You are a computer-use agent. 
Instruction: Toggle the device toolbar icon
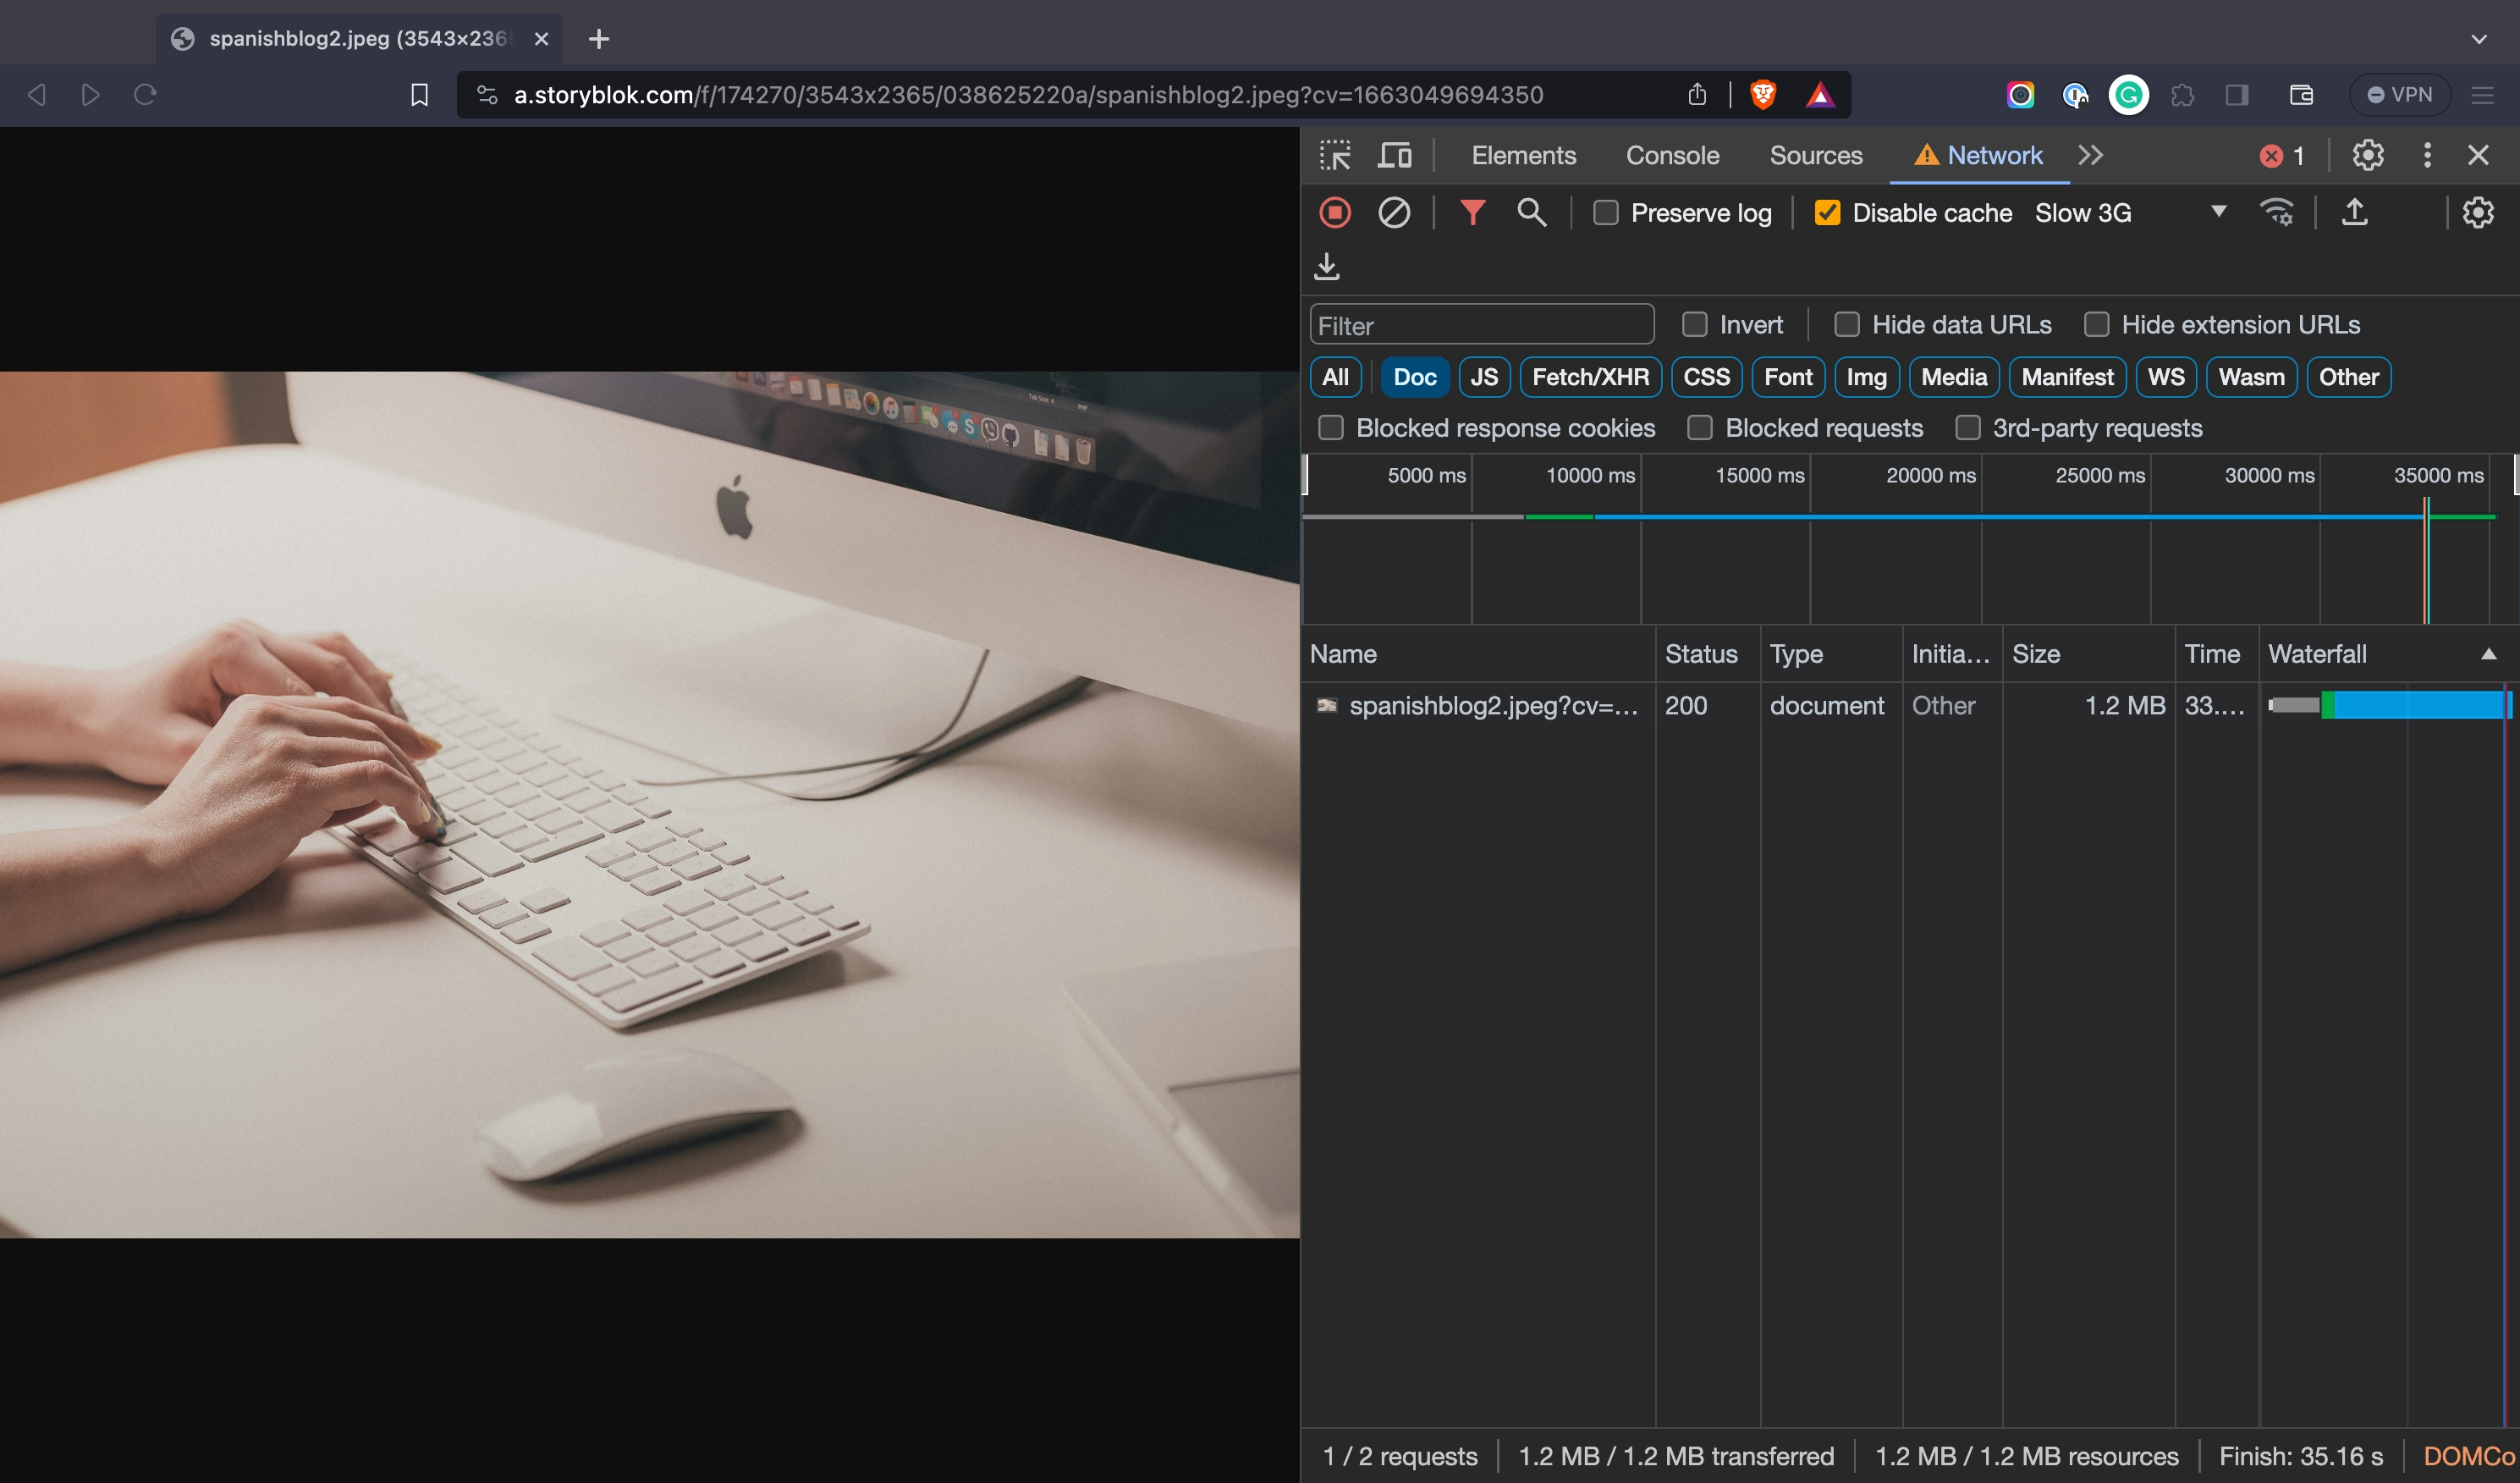pyautogui.click(x=1394, y=155)
